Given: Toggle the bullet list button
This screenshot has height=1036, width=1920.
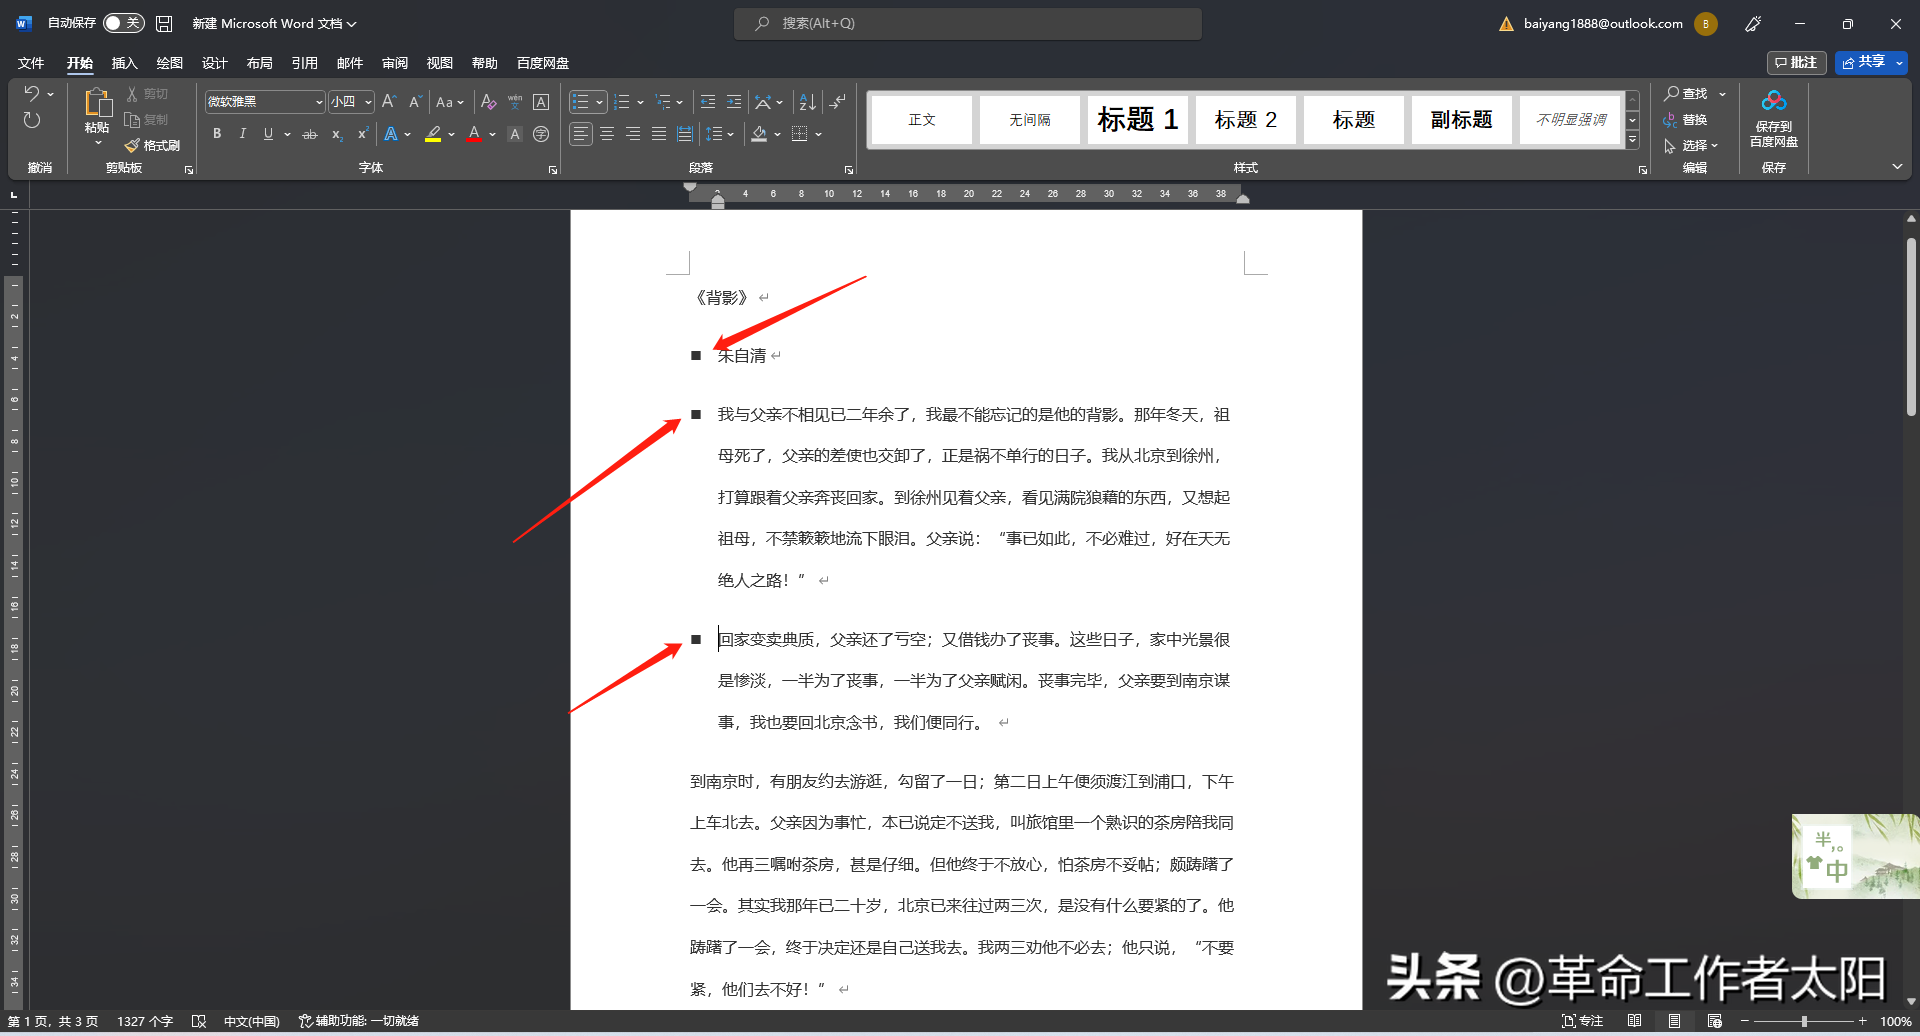Looking at the screenshot, I should pos(581,102).
